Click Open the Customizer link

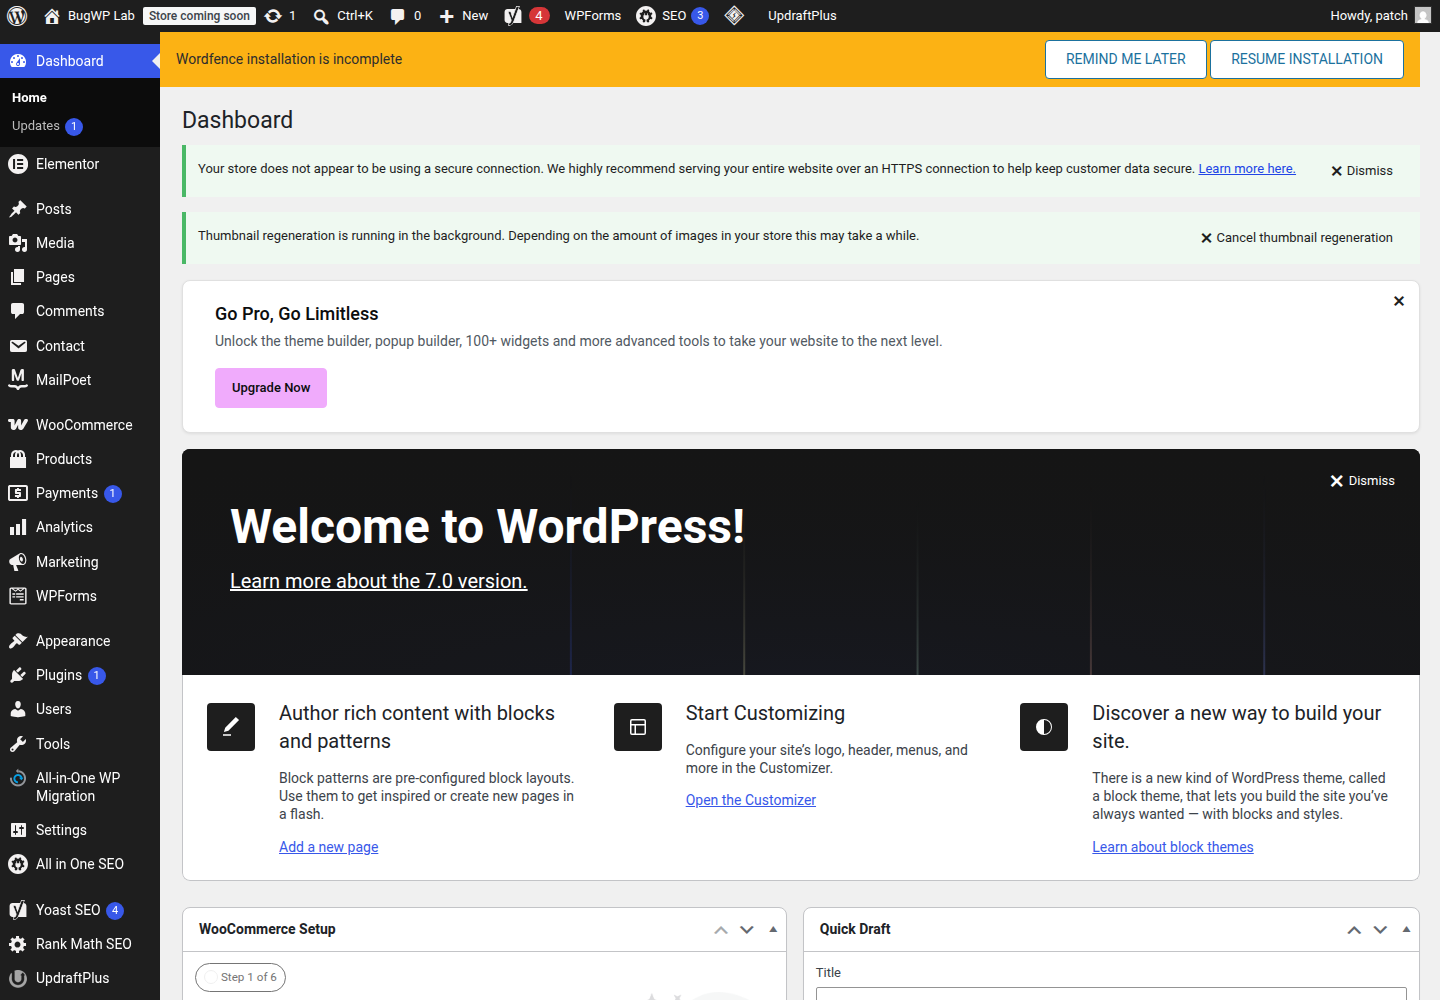pyautogui.click(x=751, y=800)
